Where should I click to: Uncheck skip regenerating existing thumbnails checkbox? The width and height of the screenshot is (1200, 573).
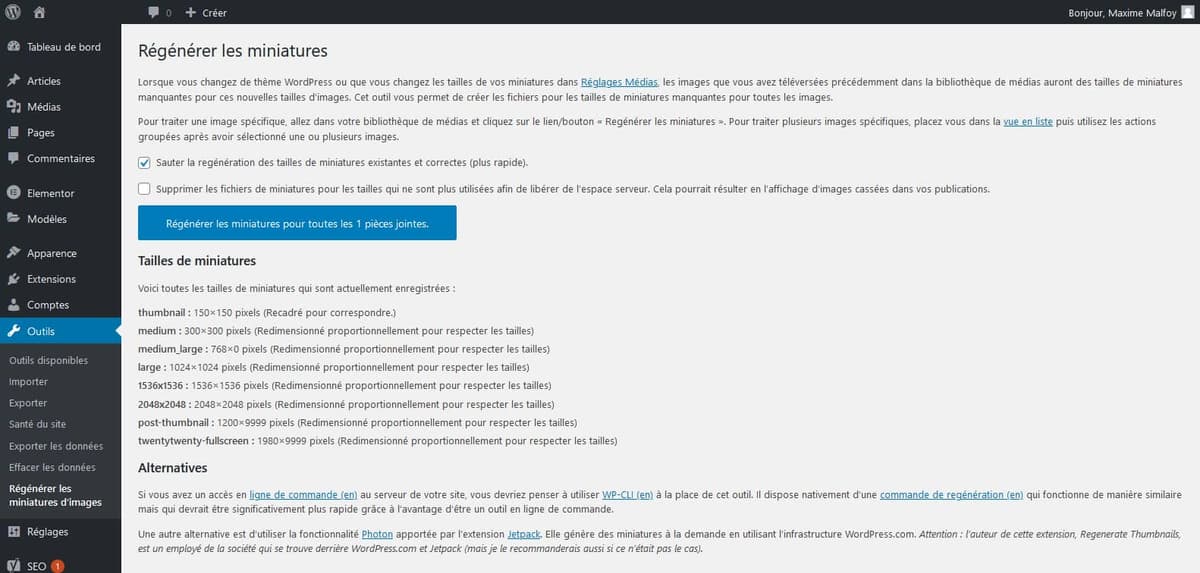[x=145, y=162]
